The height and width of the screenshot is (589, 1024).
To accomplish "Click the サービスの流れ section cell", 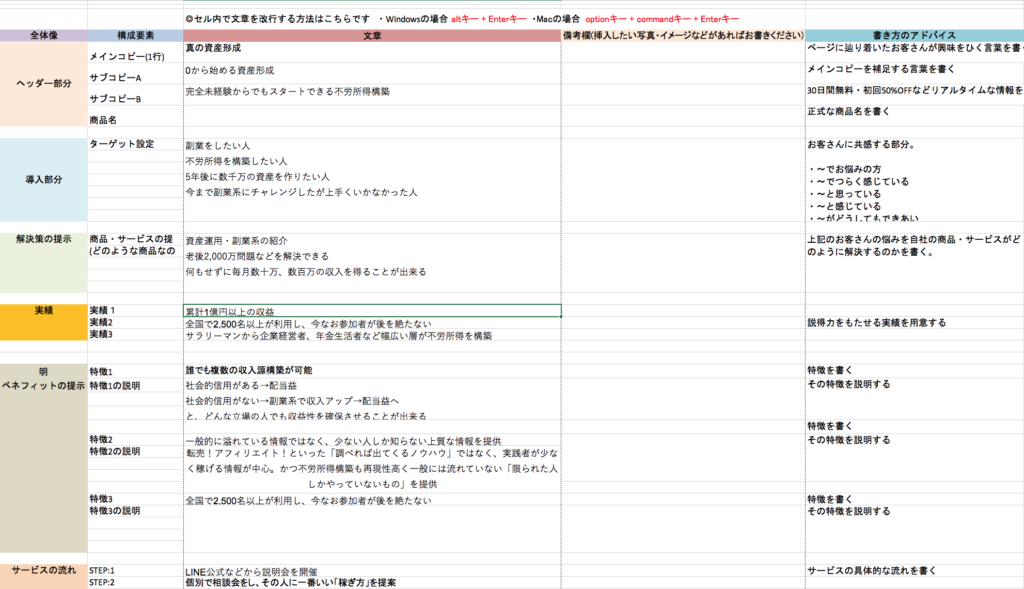I will pos(43,570).
